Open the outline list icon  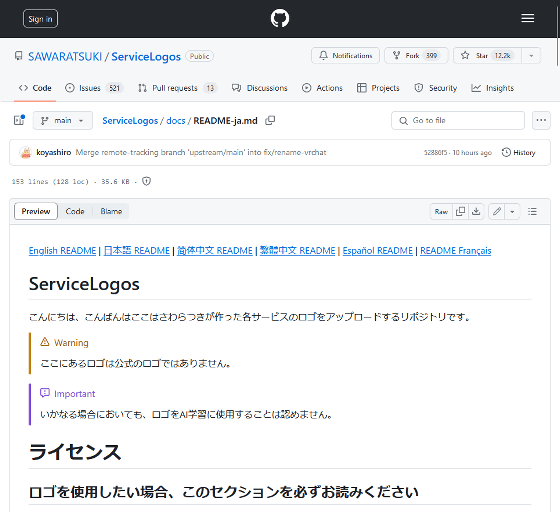click(532, 212)
